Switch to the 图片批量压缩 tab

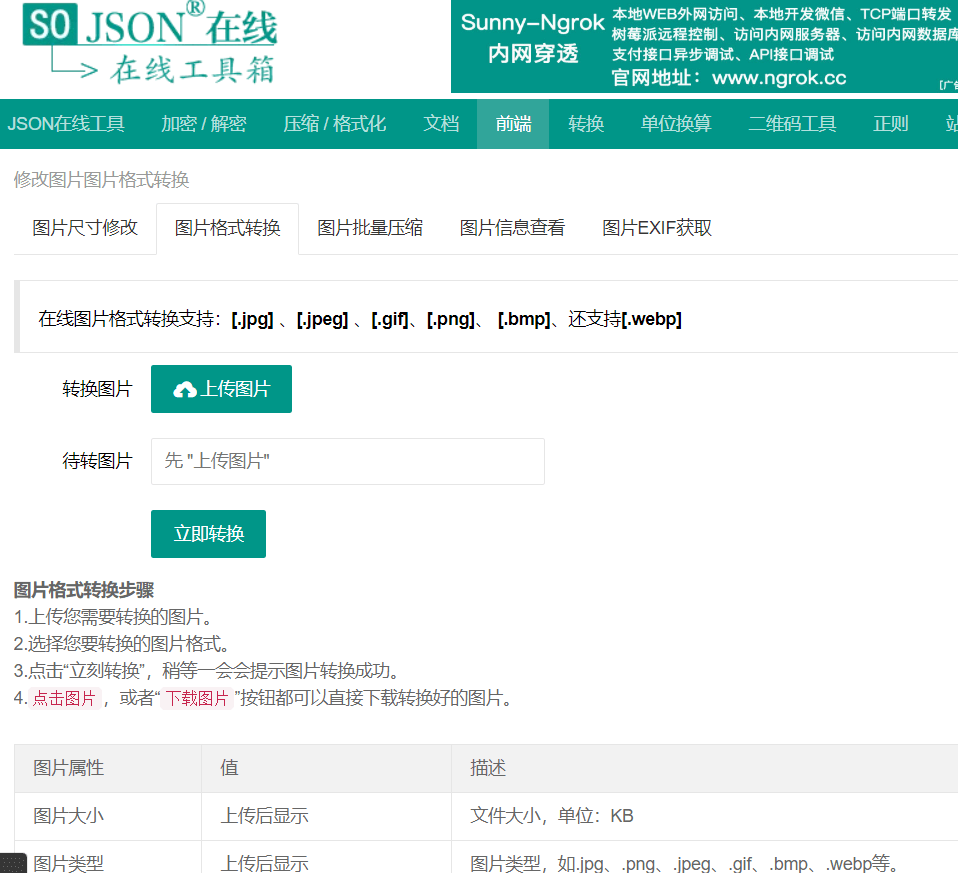coord(370,228)
